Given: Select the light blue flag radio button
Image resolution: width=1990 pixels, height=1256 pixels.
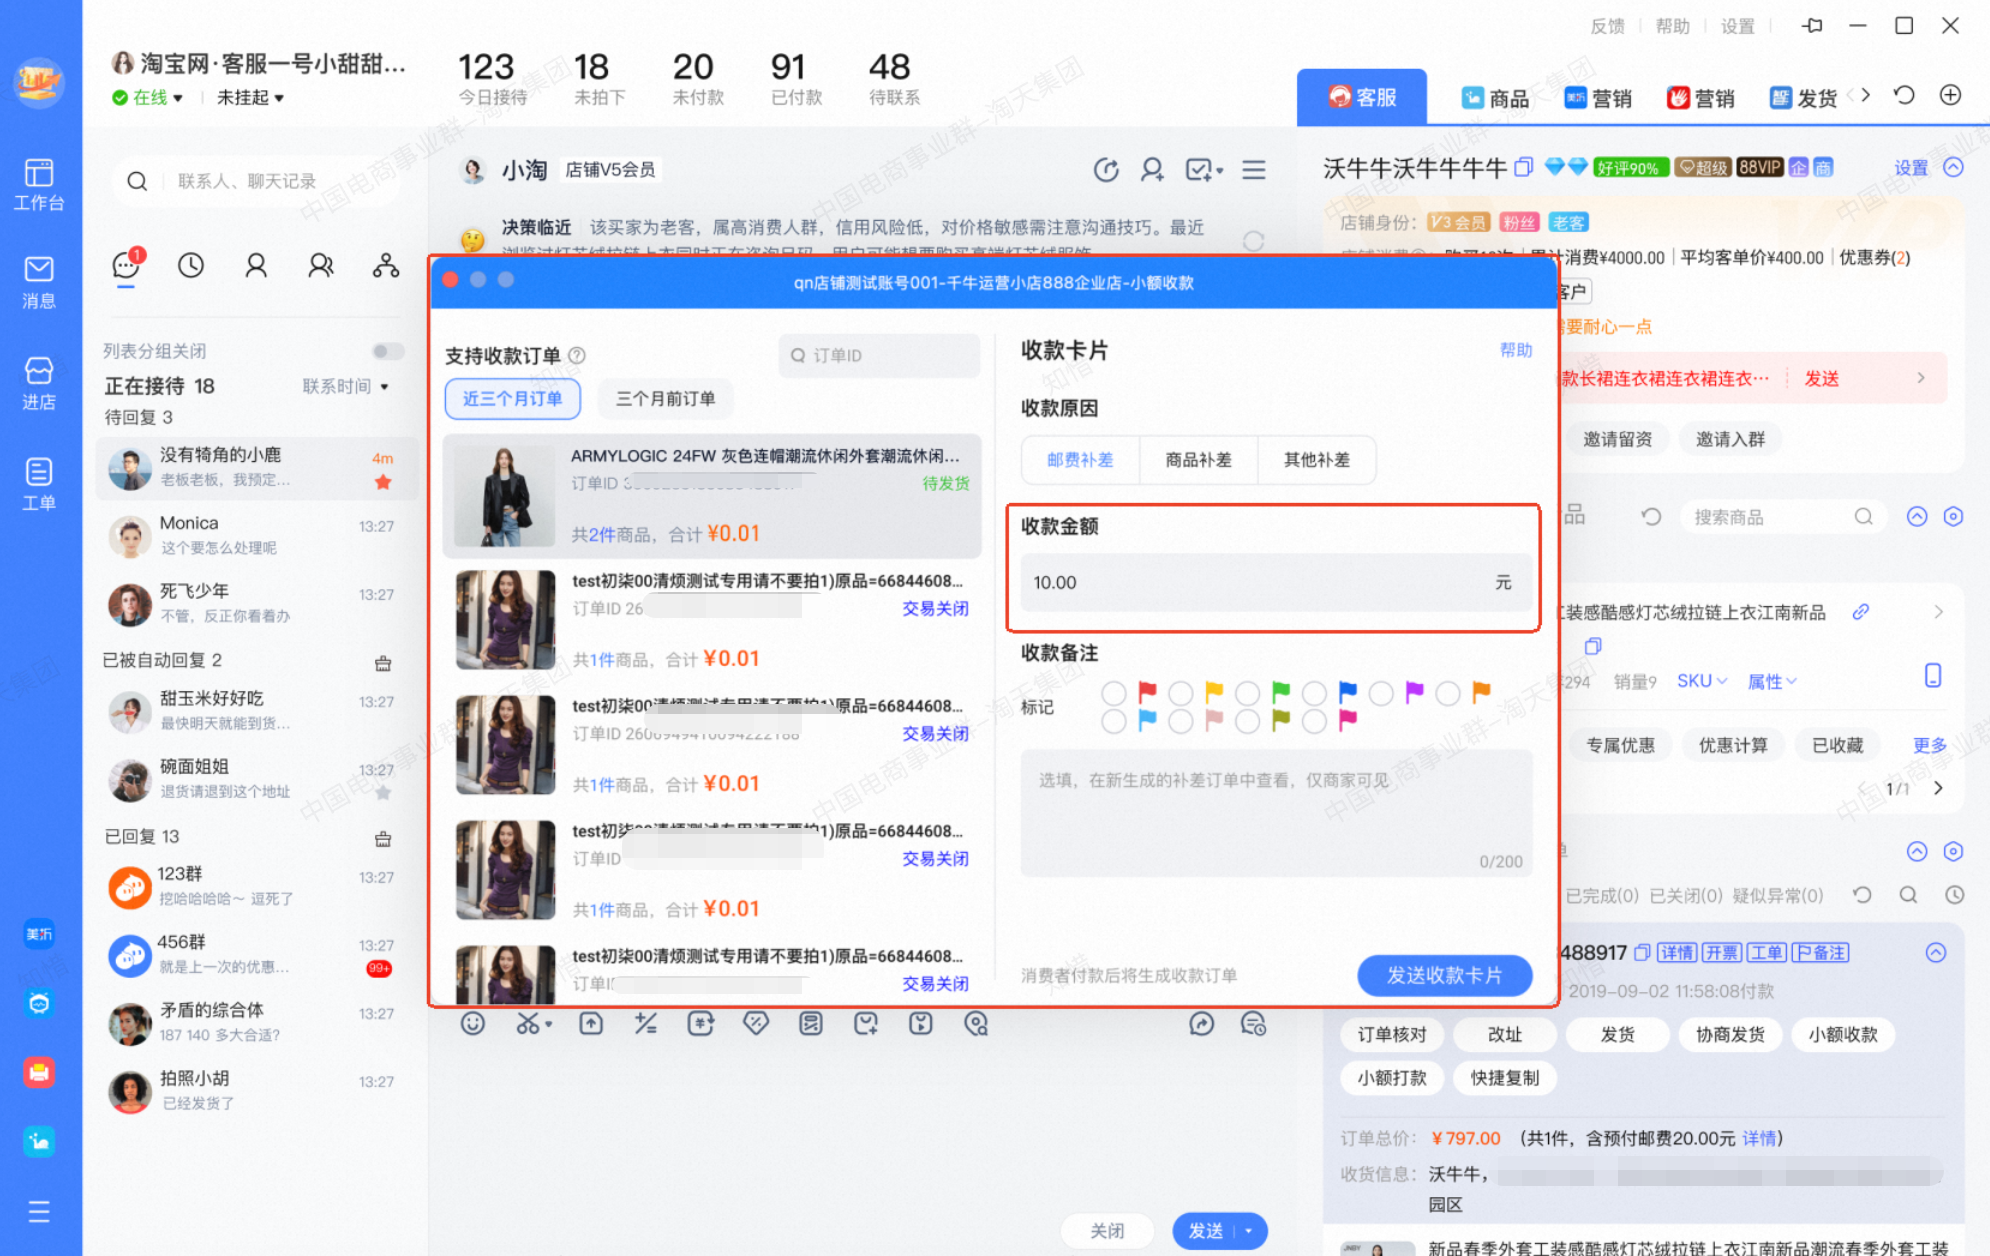Looking at the screenshot, I should (1114, 721).
